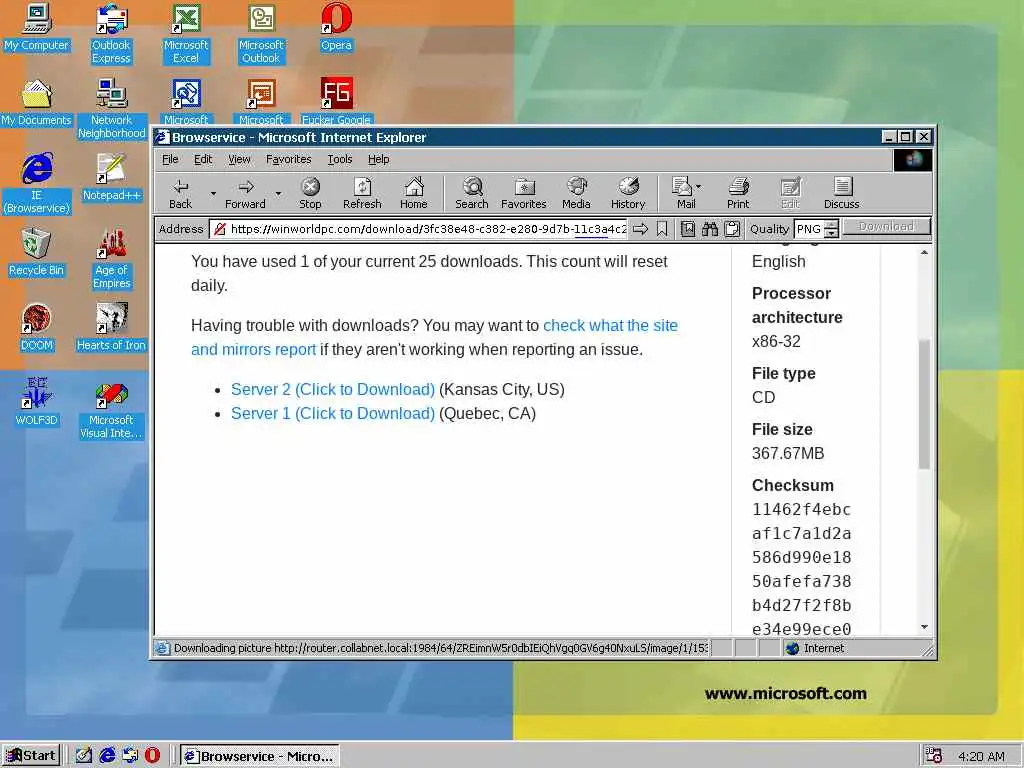Screen dimensions: 1024x768
Task: Open the View menu
Action: click(x=239, y=159)
